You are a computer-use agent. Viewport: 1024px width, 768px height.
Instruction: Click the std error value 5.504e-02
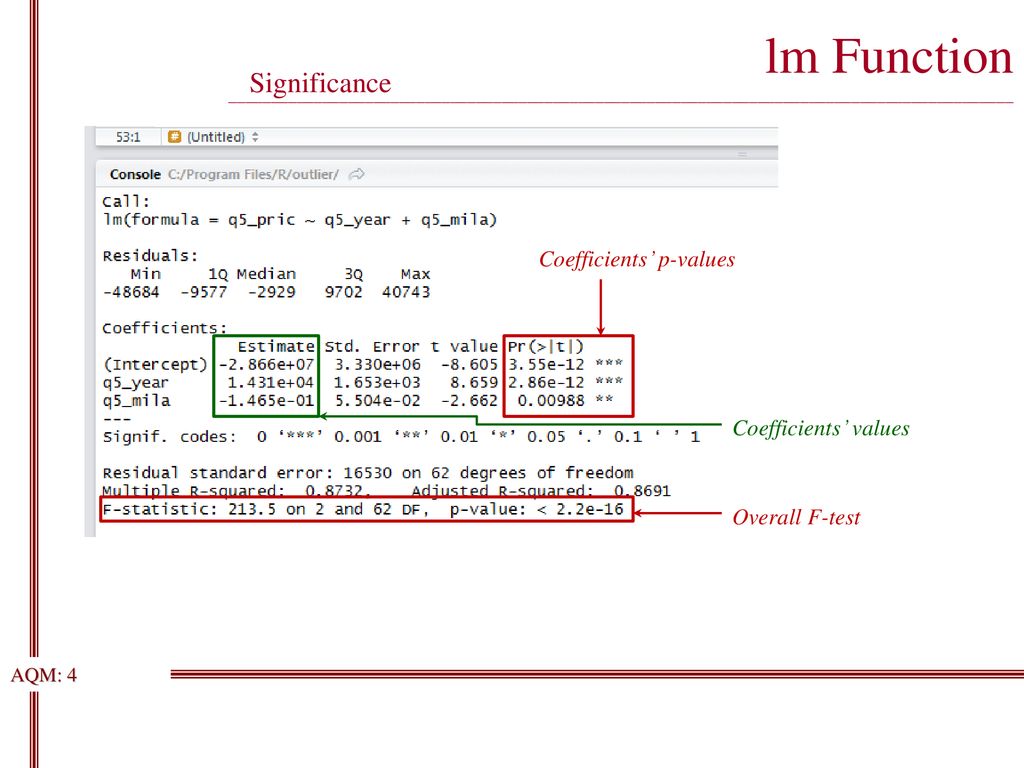377,400
